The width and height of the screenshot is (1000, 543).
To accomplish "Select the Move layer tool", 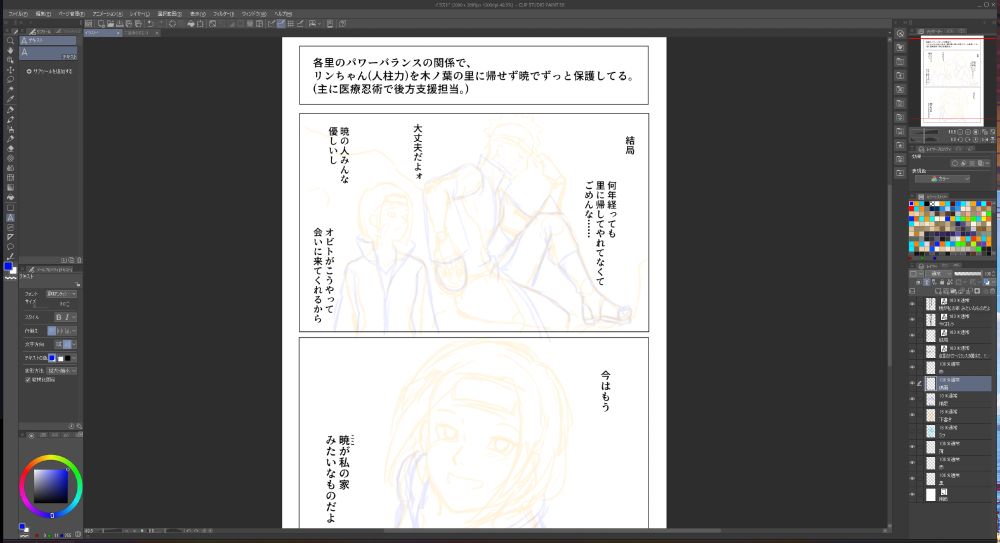I will pyautogui.click(x=10, y=70).
